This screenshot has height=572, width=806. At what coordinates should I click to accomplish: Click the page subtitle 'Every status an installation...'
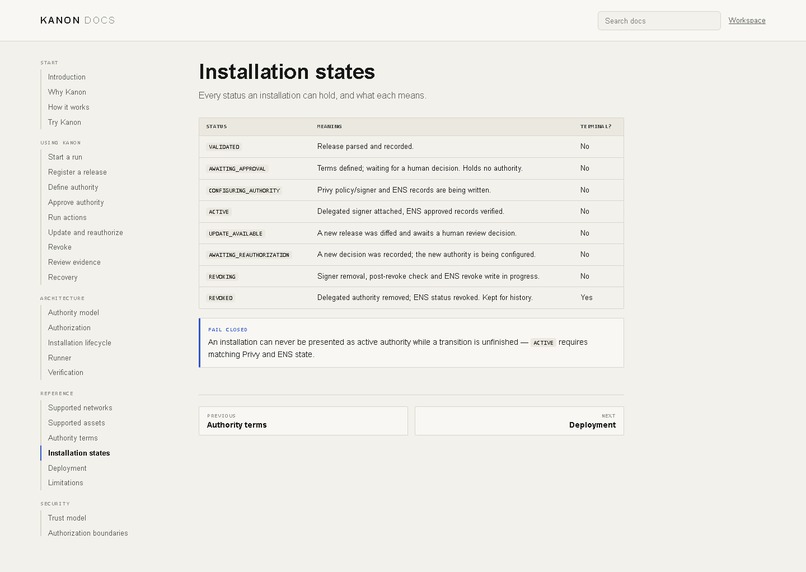click(312, 96)
